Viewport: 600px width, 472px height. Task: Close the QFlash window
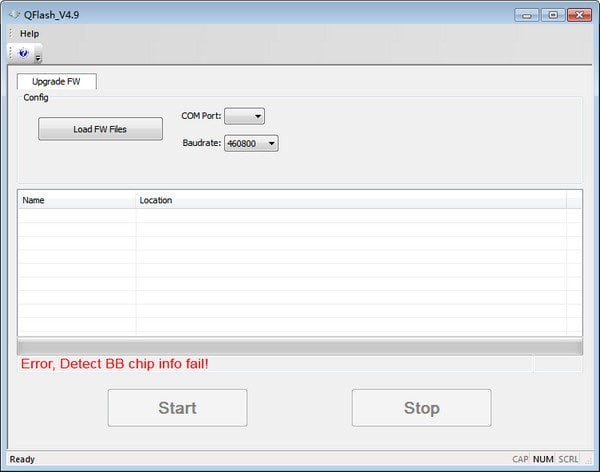point(577,14)
